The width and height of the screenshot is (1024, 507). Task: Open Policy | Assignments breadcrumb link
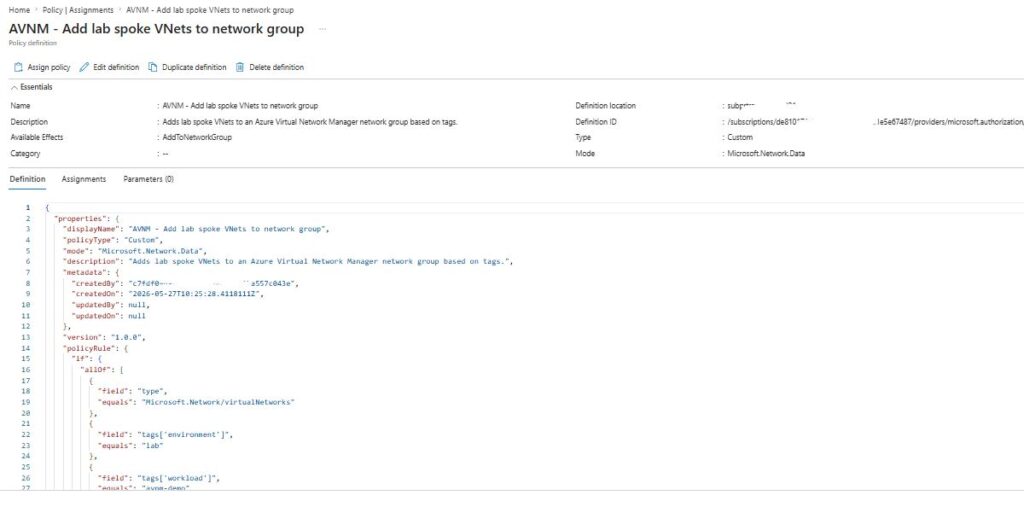tap(78, 10)
